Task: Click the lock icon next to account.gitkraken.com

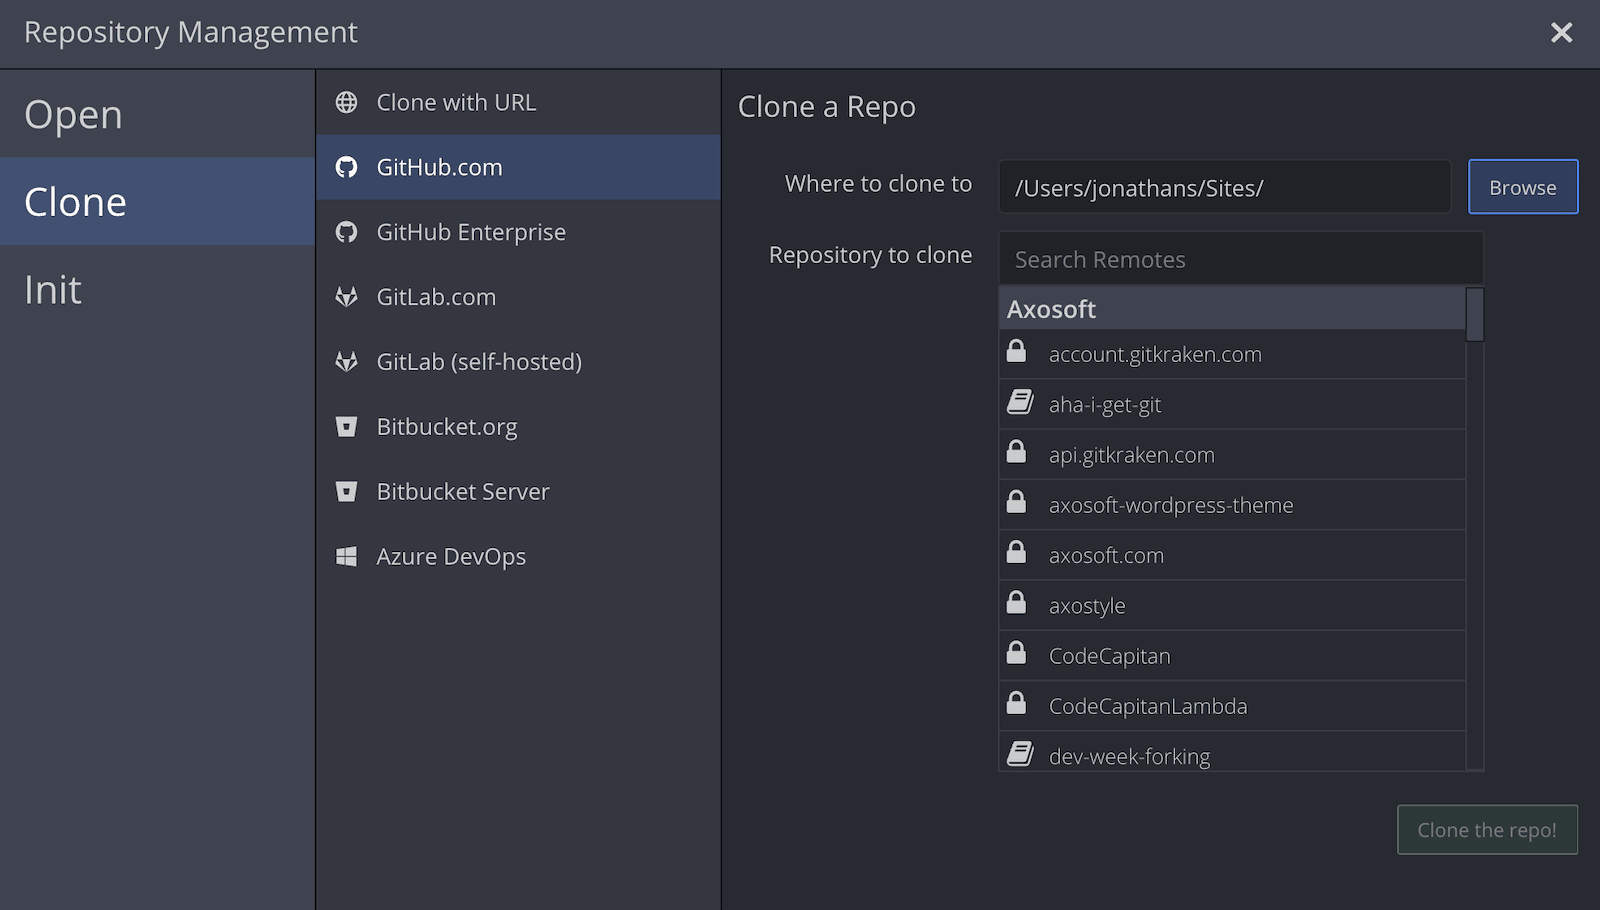Action: coord(1016,352)
